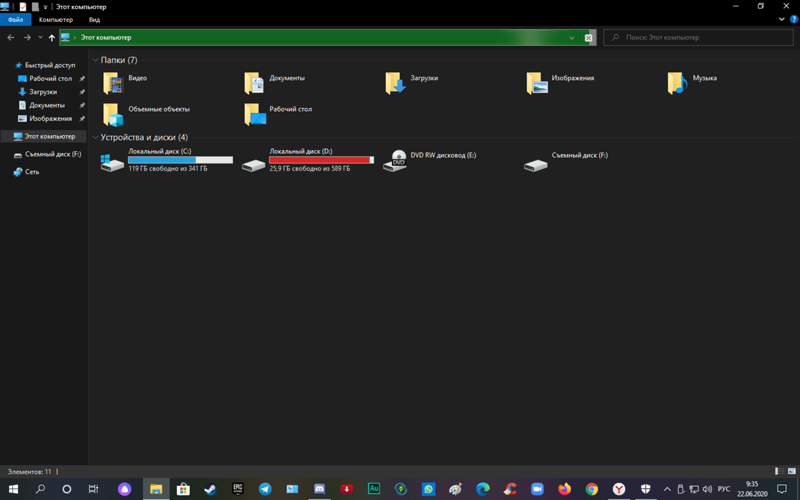
Task: Expand the ribbon with the chevron
Action: click(782, 19)
